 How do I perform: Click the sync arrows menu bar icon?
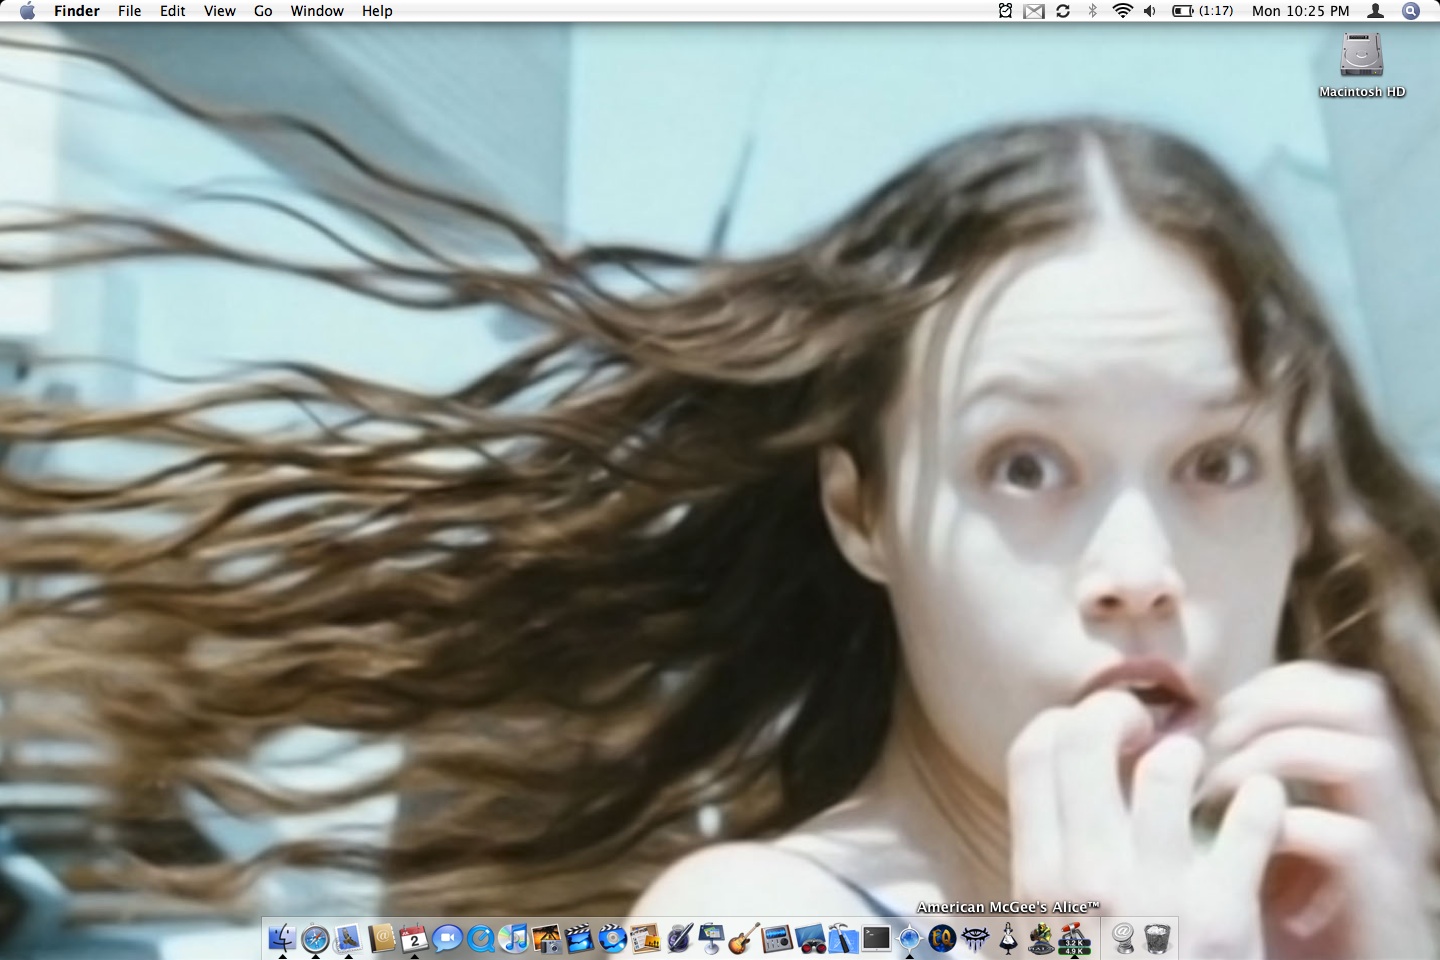click(1063, 11)
